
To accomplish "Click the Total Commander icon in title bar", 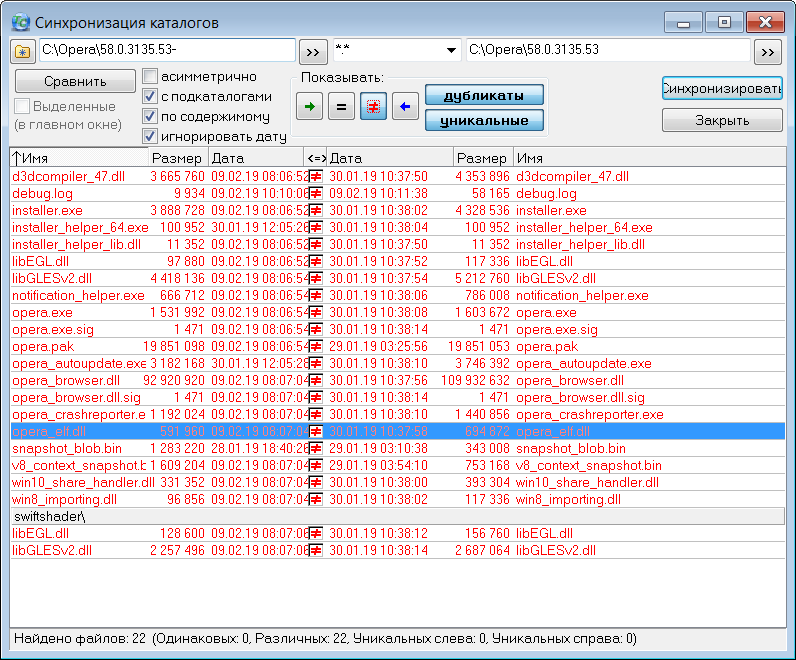I will (21, 22).
